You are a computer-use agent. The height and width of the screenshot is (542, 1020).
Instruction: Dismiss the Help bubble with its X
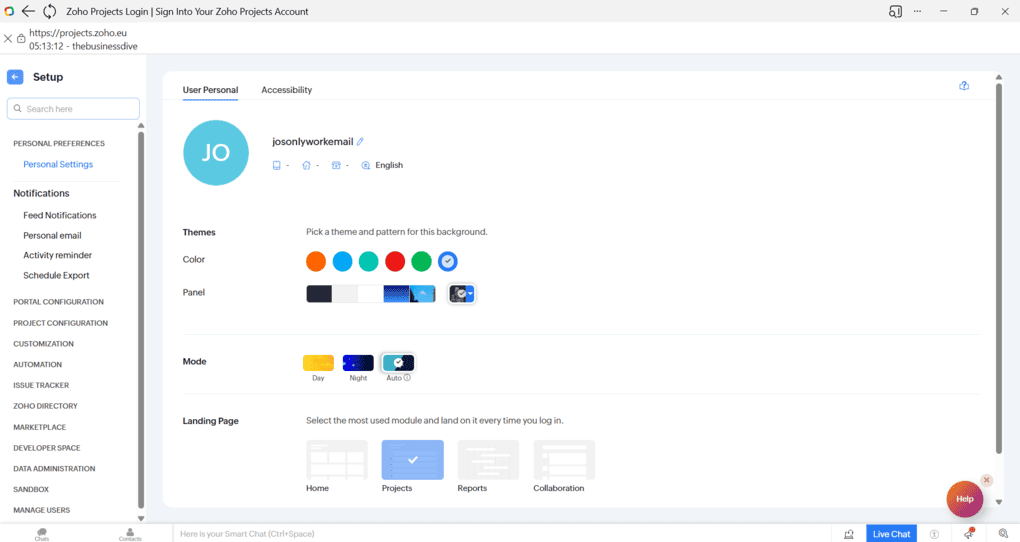point(987,480)
